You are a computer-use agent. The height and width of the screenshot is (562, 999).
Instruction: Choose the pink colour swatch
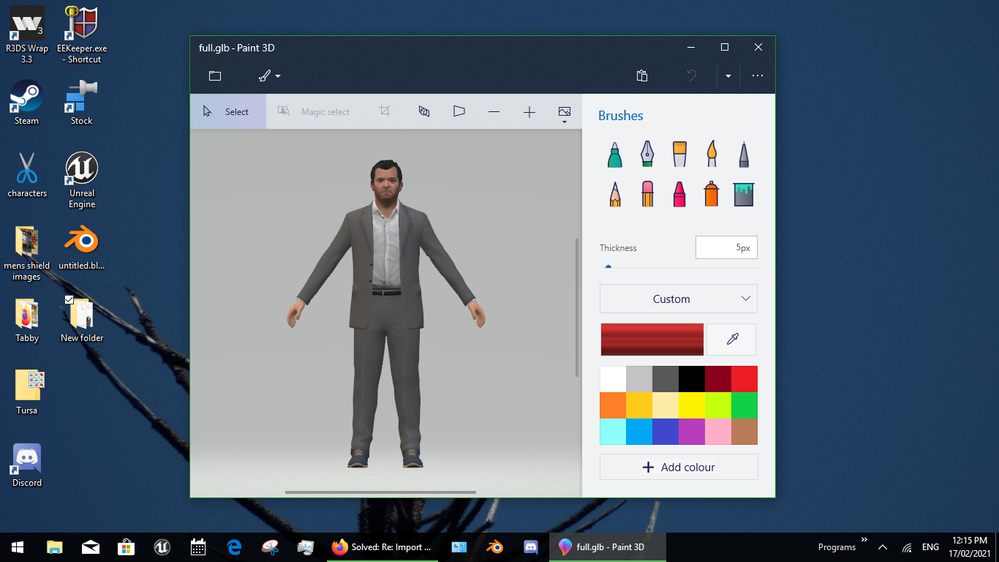point(718,431)
